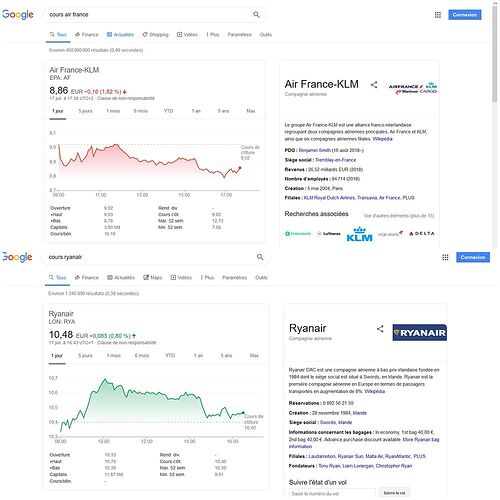Open Benjamin Smith PDG link
The height and width of the screenshot is (500, 500).
[315, 150]
